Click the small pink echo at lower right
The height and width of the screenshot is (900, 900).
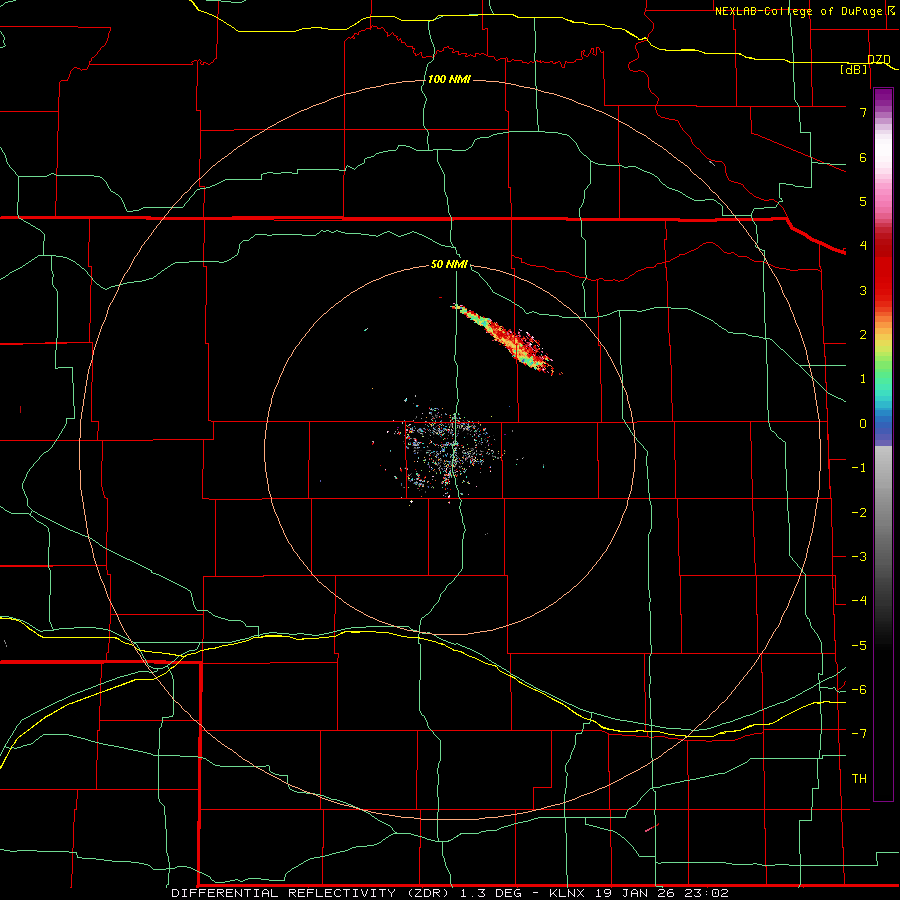pos(651,828)
